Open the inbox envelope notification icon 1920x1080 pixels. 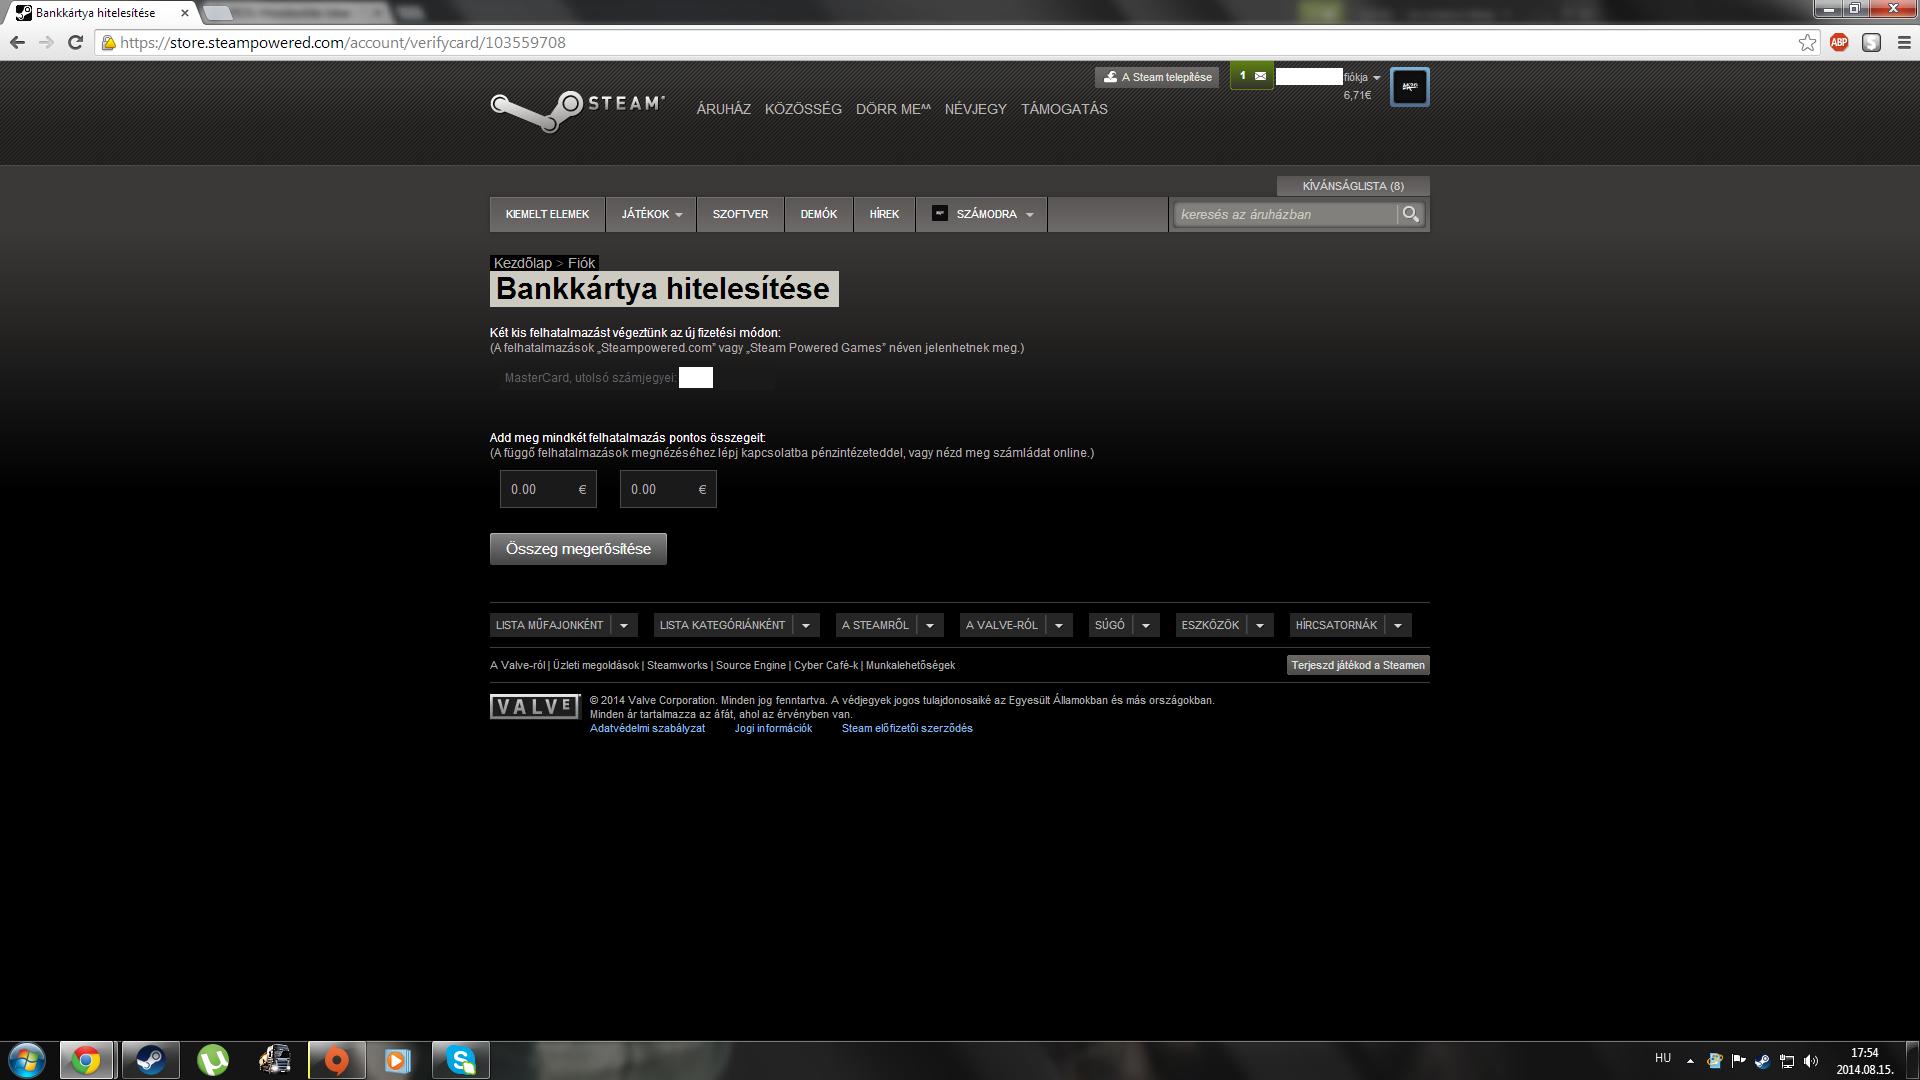coord(1260,76)
